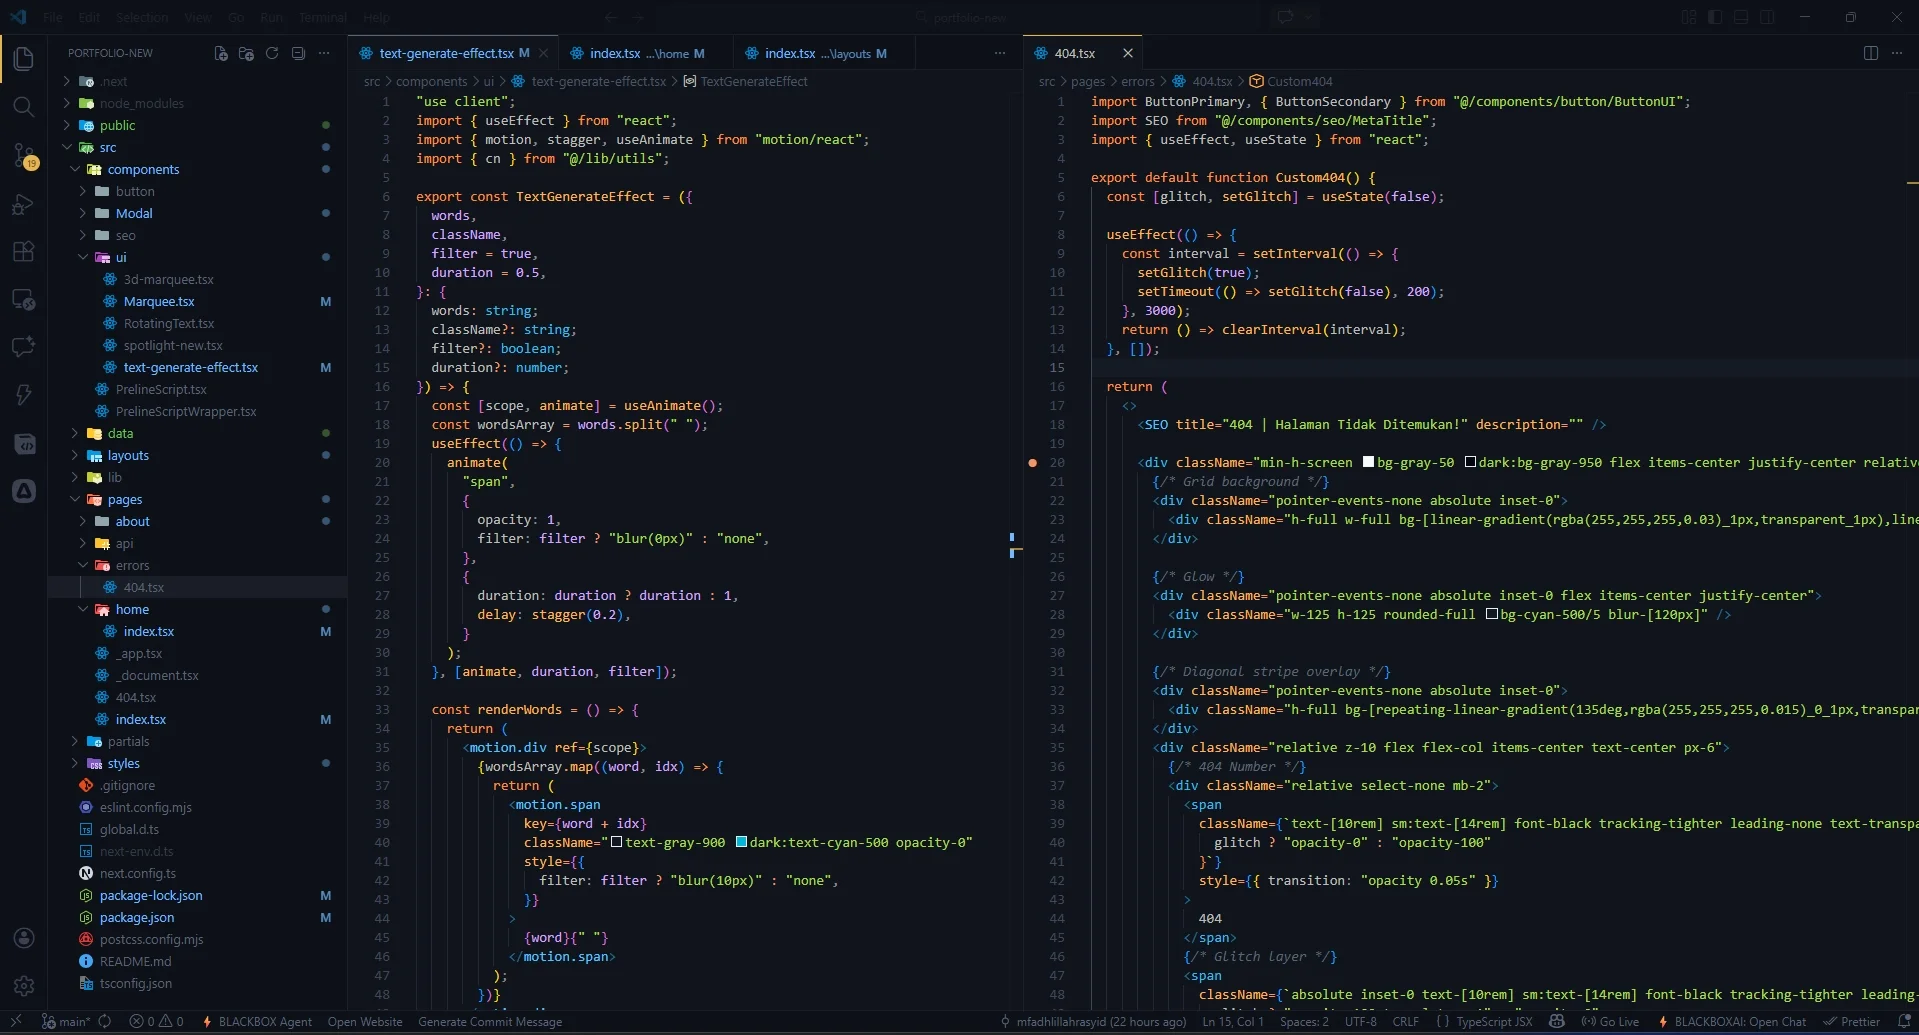Toggle breakpoint on line 20 of 404.tsx
The image size is (1919, 1035).
pos(1033,463)
